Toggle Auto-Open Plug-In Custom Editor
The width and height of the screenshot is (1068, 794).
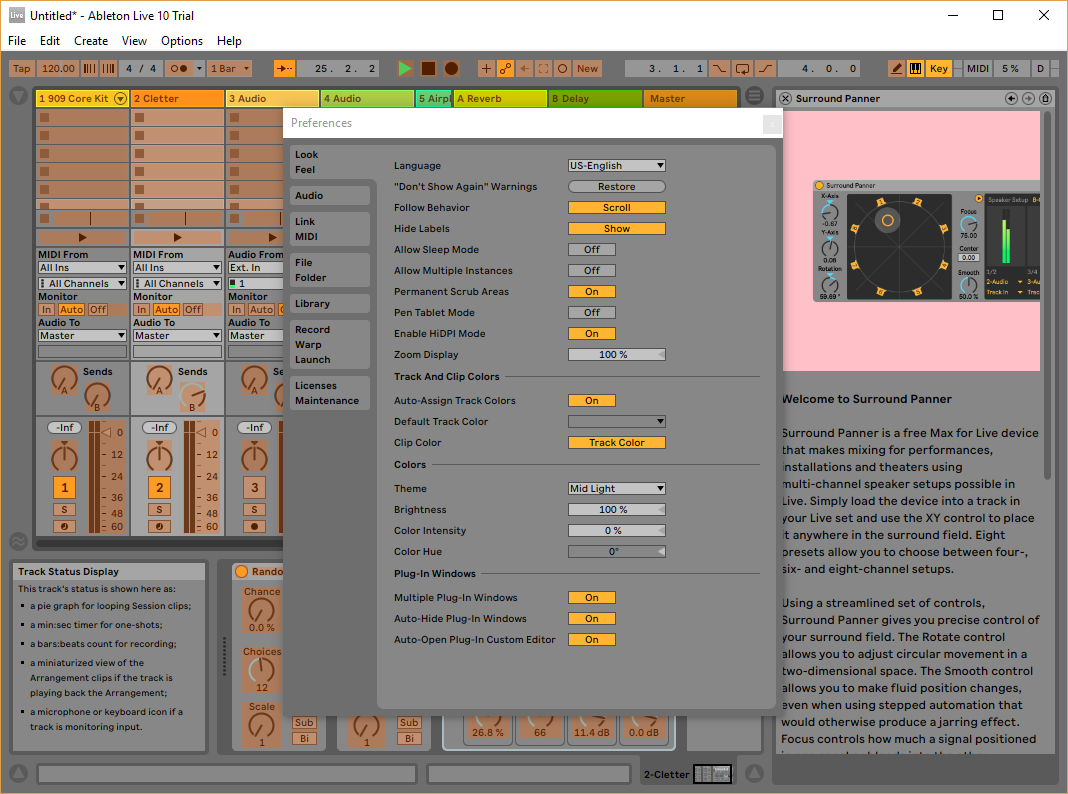pyautogui.click(x=592, y=640)
